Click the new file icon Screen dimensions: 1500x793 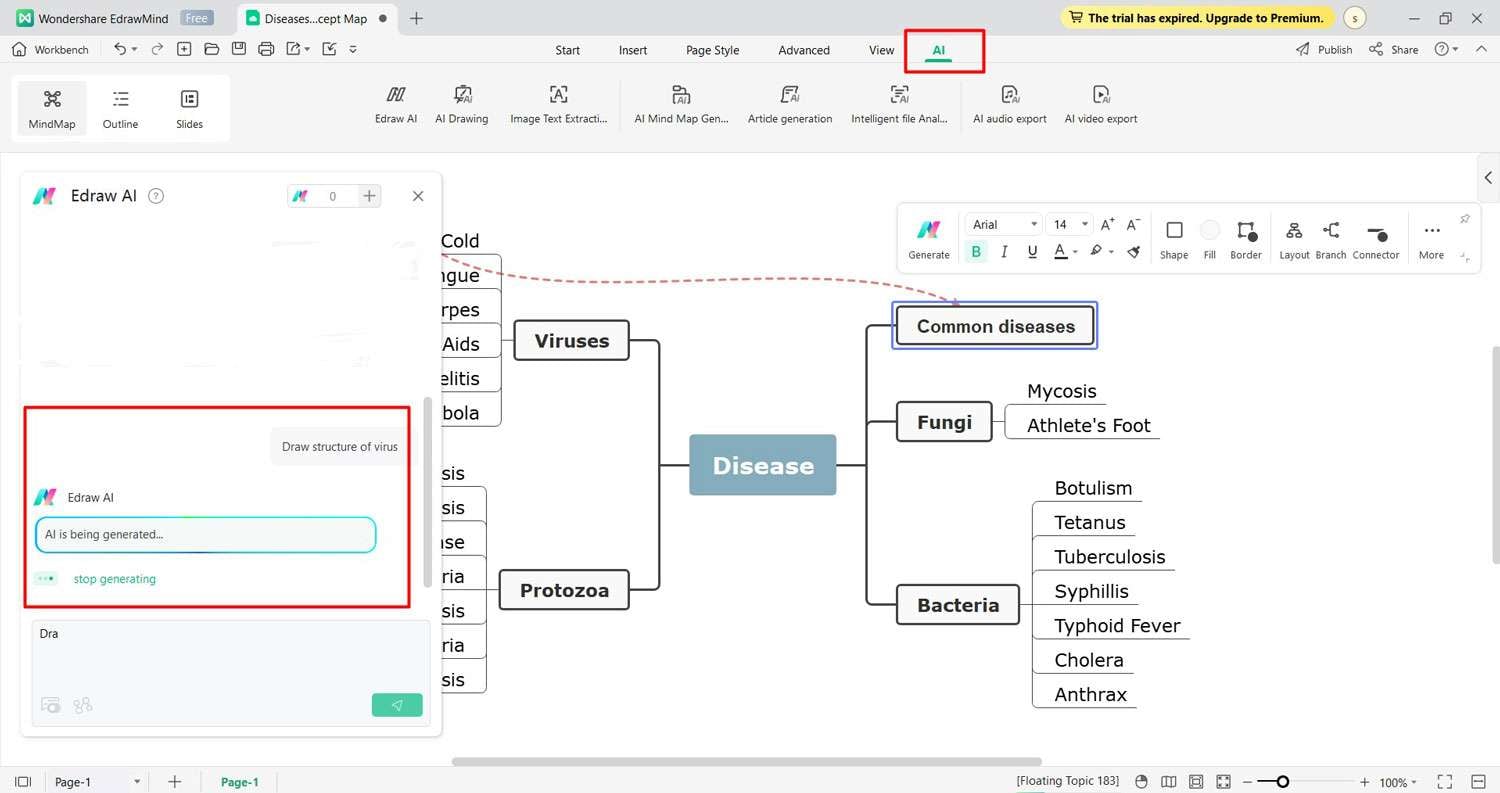tap(184, 49)
